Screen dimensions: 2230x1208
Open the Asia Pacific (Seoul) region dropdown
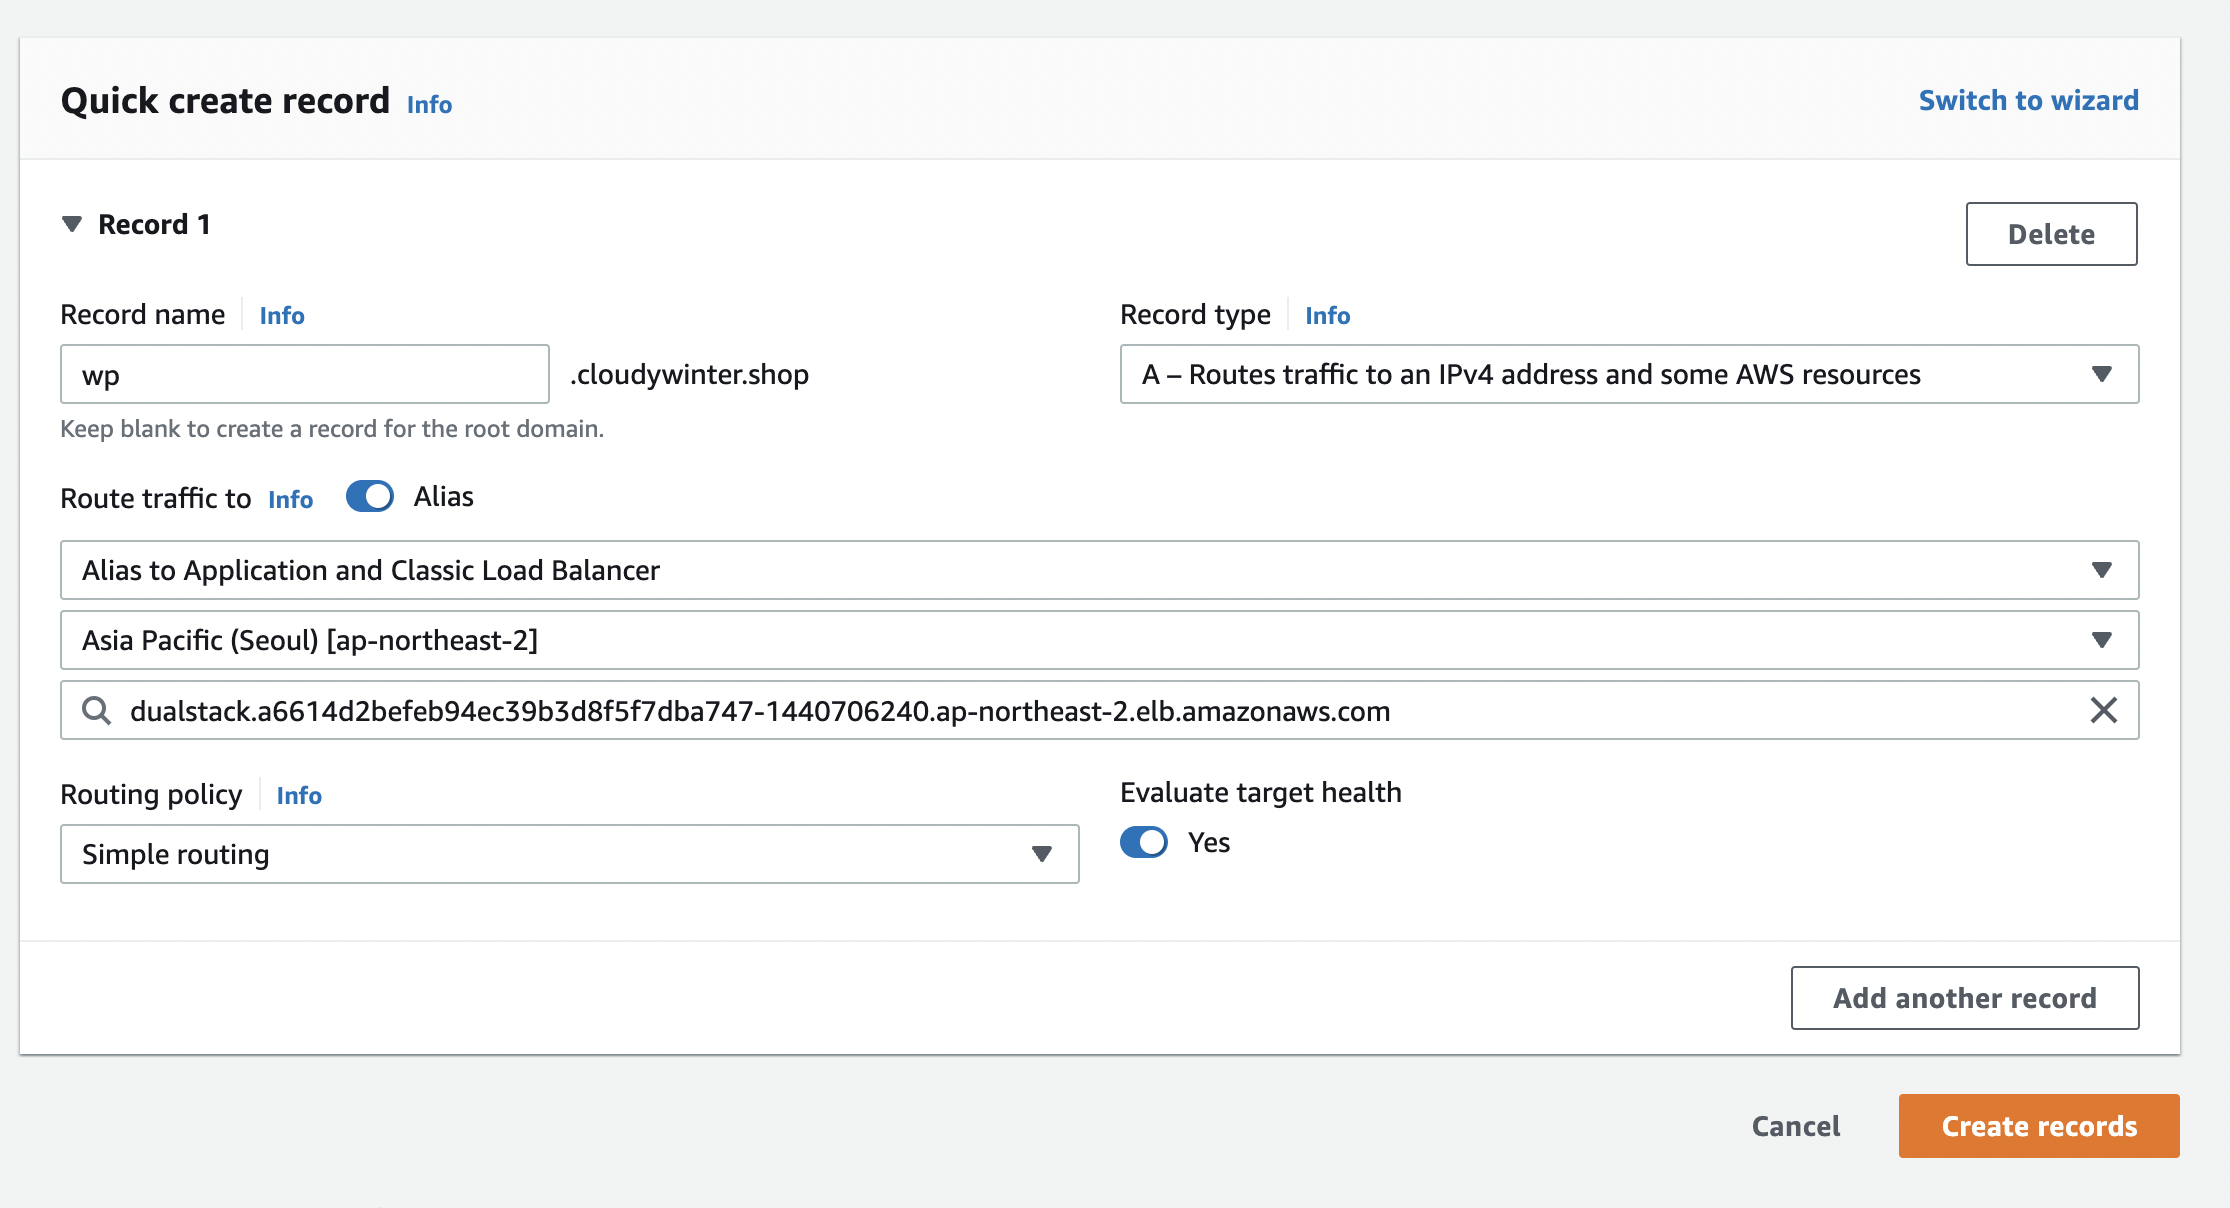click(x=1099, y=640)
